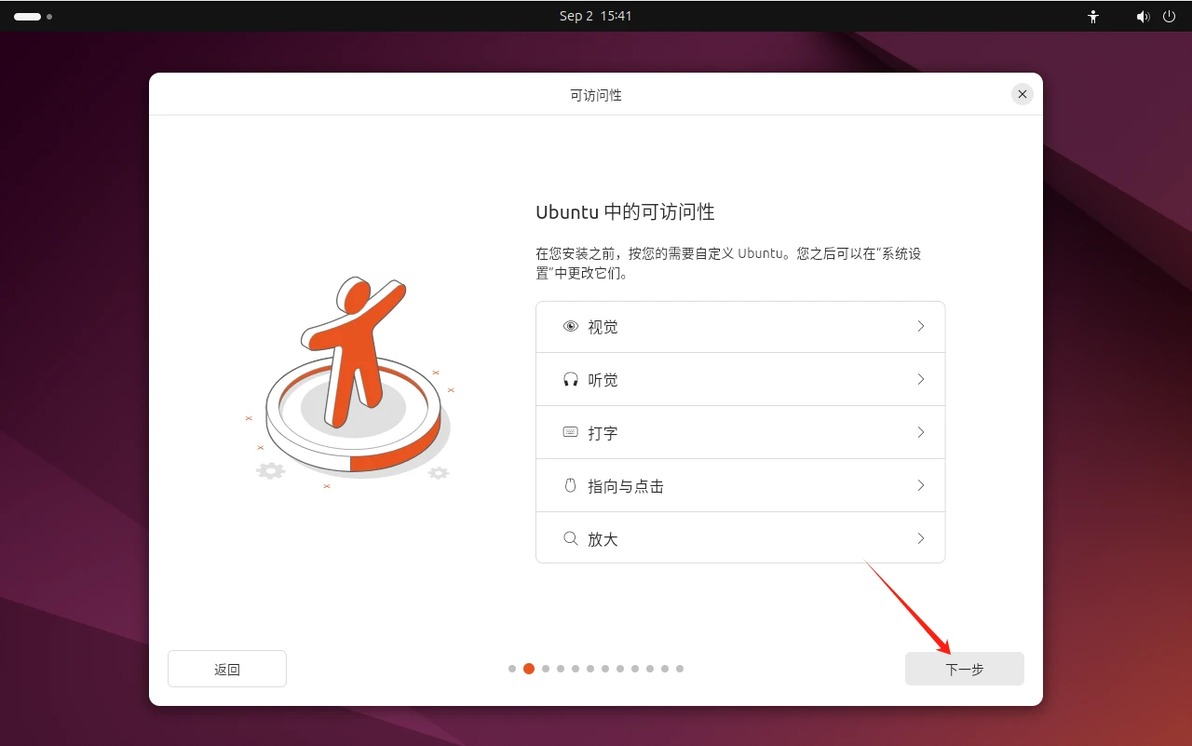Expand the 打字 row chevron

click(921, 432)
